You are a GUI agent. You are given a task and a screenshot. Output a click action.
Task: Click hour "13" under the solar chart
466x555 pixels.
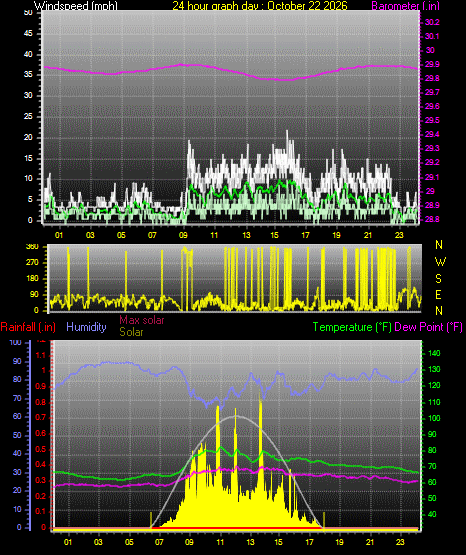coord(251,542)
